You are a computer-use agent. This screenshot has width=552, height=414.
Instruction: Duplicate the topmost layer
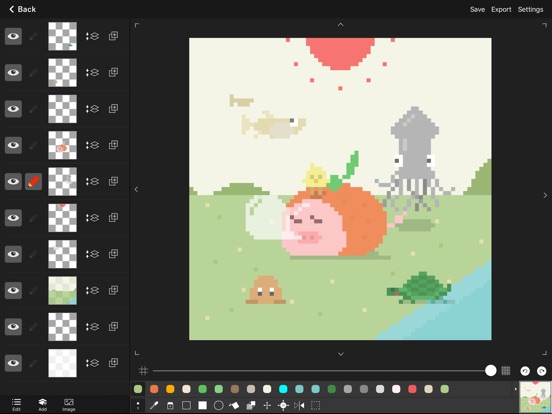113,36
